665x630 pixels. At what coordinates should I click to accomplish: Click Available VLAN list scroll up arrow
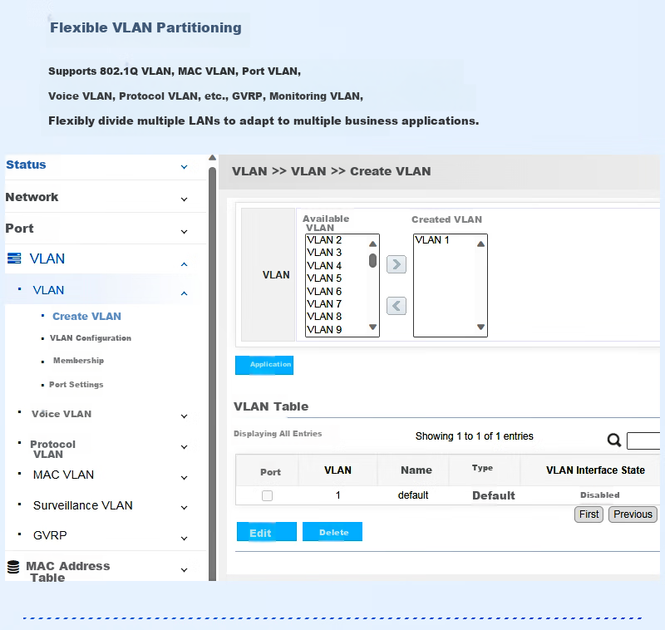pyautogui.click(x=372, y=244)
